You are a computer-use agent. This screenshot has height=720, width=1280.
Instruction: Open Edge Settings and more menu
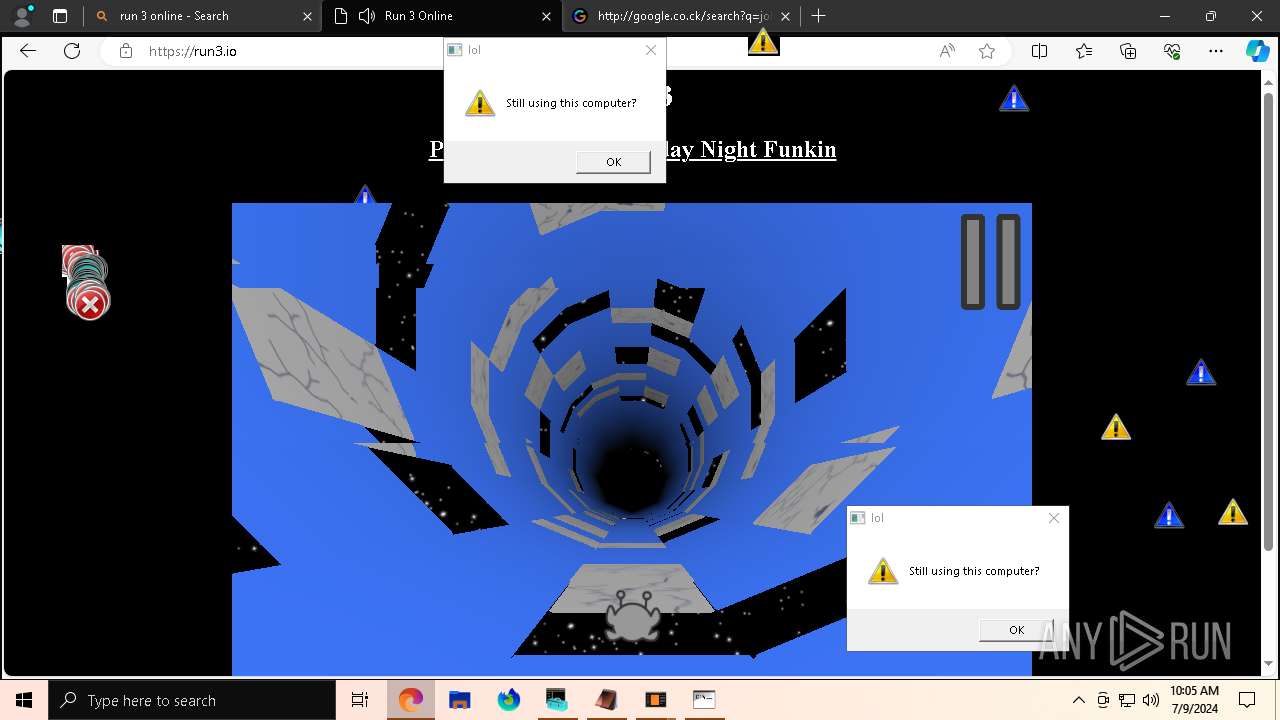pos(1216,51)
